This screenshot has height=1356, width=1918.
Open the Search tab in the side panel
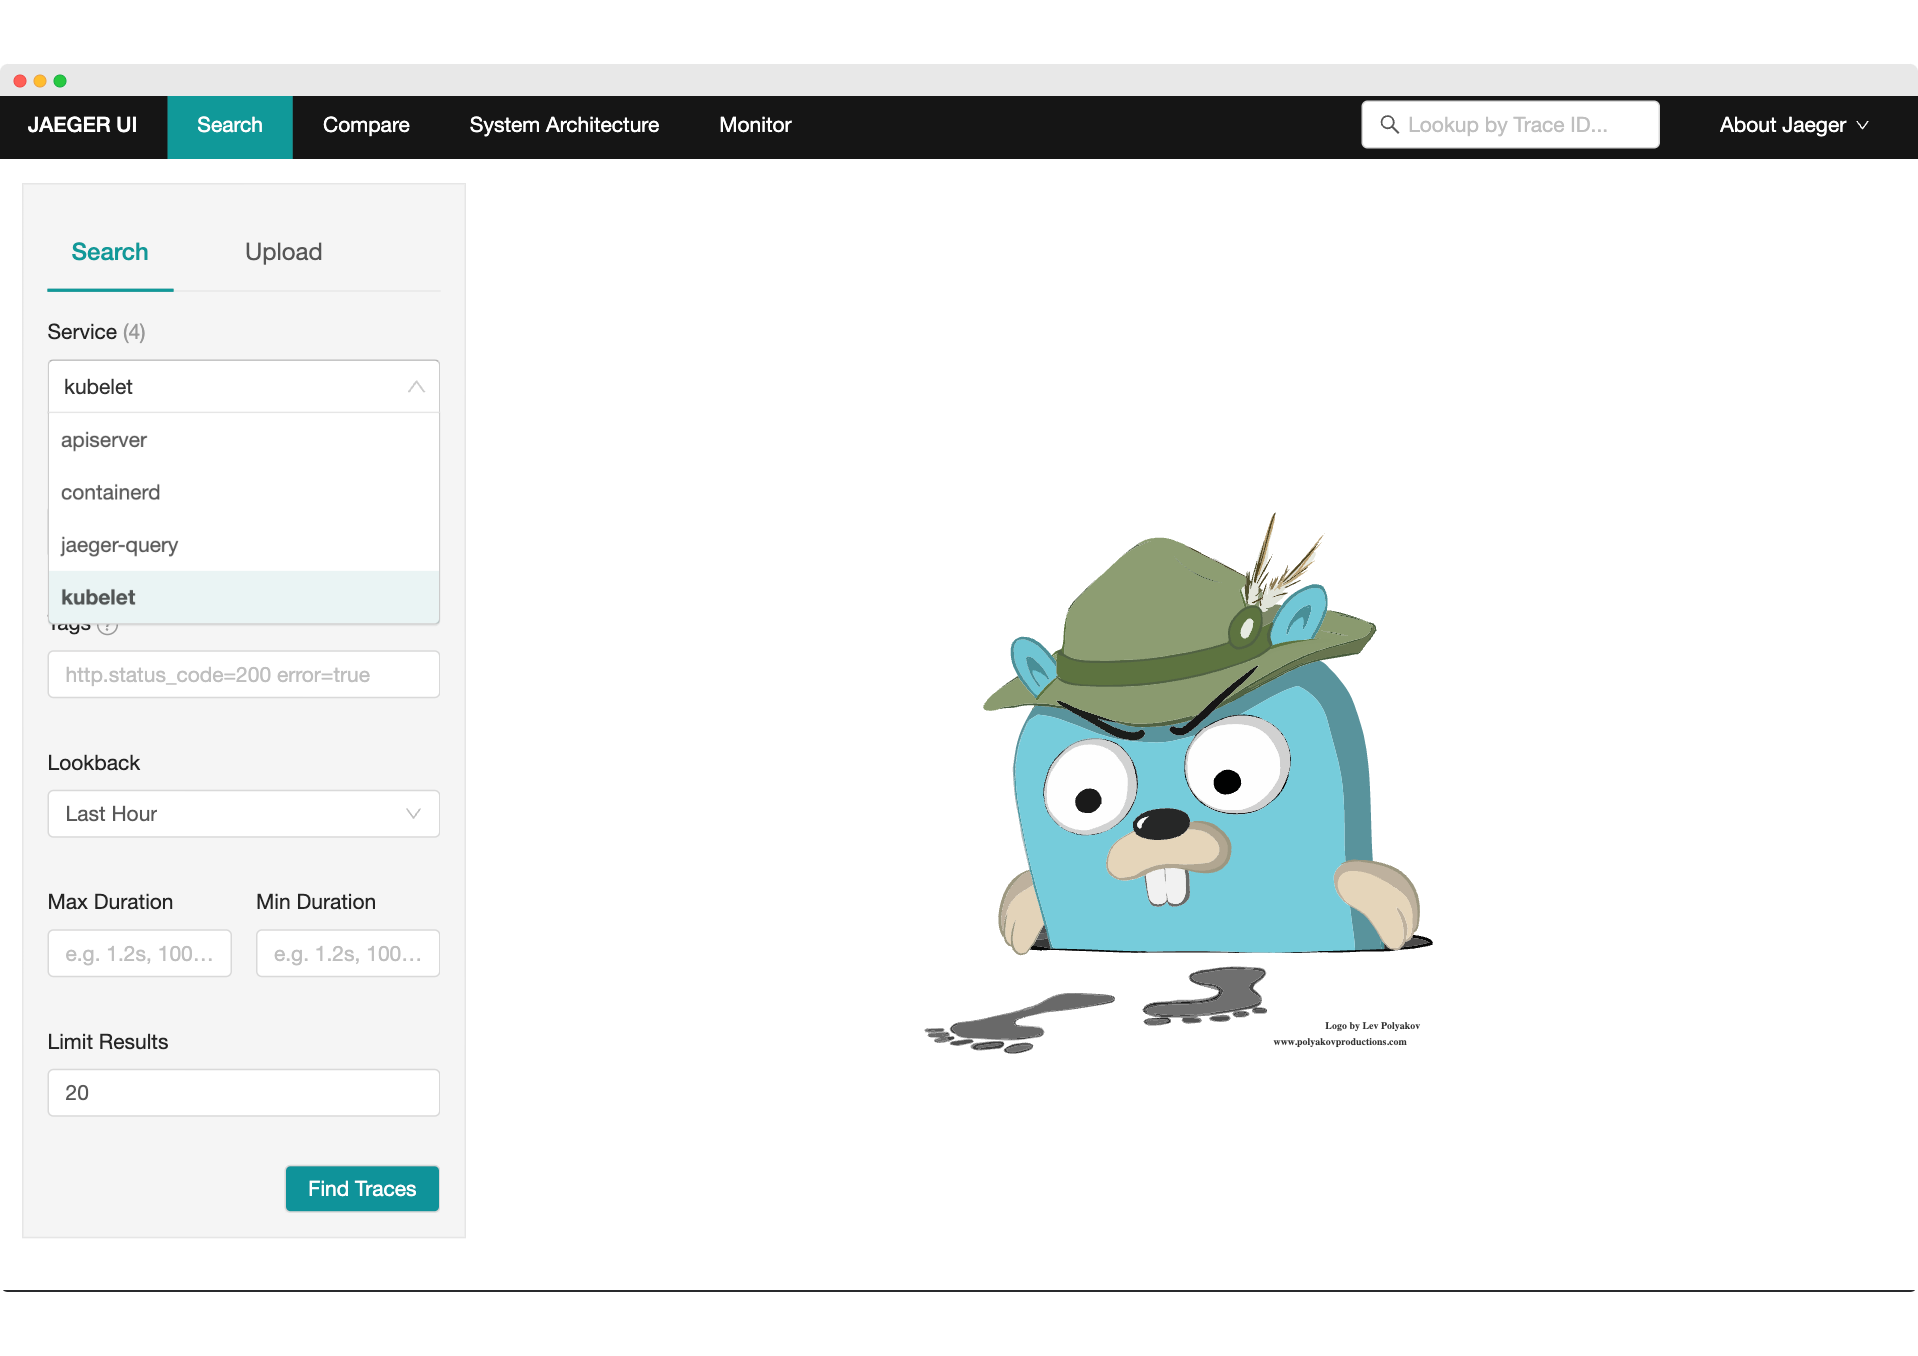(110, 252)
